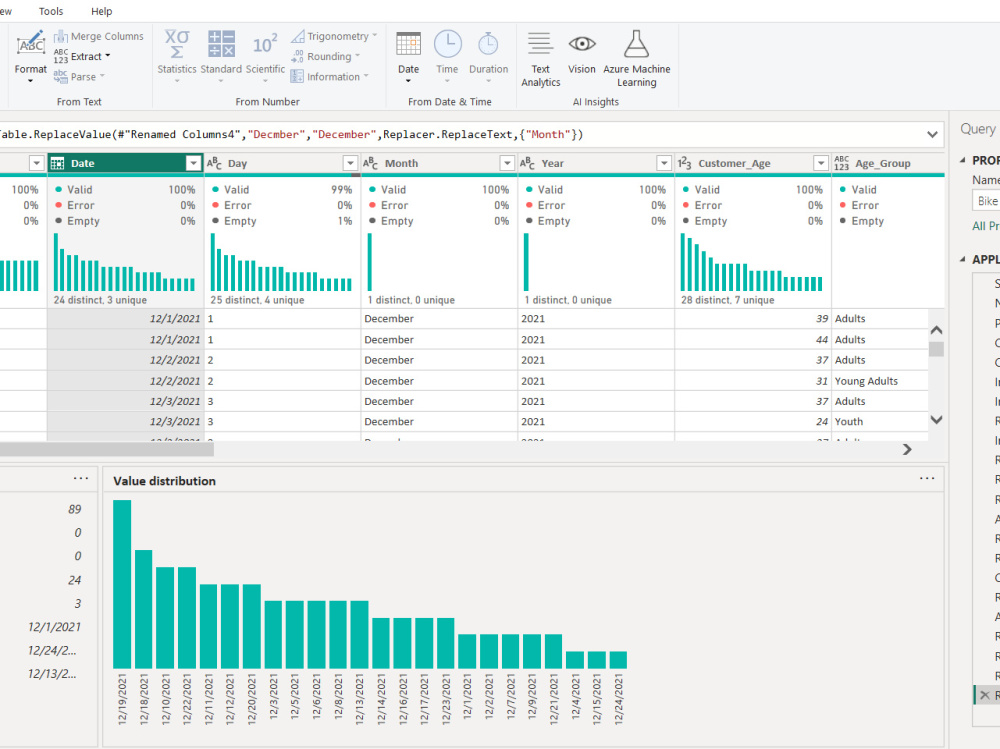
Task: Open Standard number operations
Action: [x=221, y=57]
